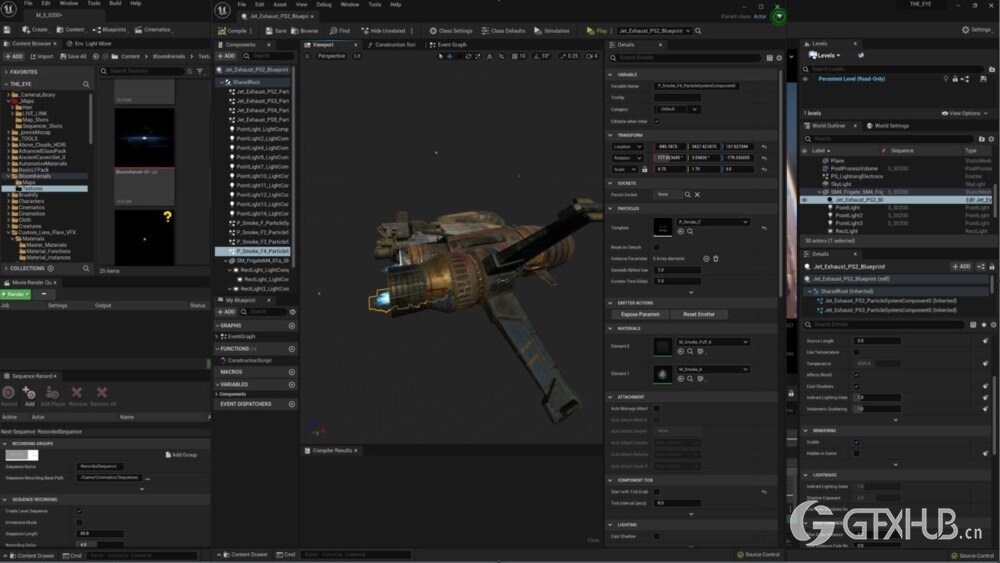The width and height of the screenshot is (1000, 563).
Task: Open Find in the Blueprint toolbar
Action: 340,31
